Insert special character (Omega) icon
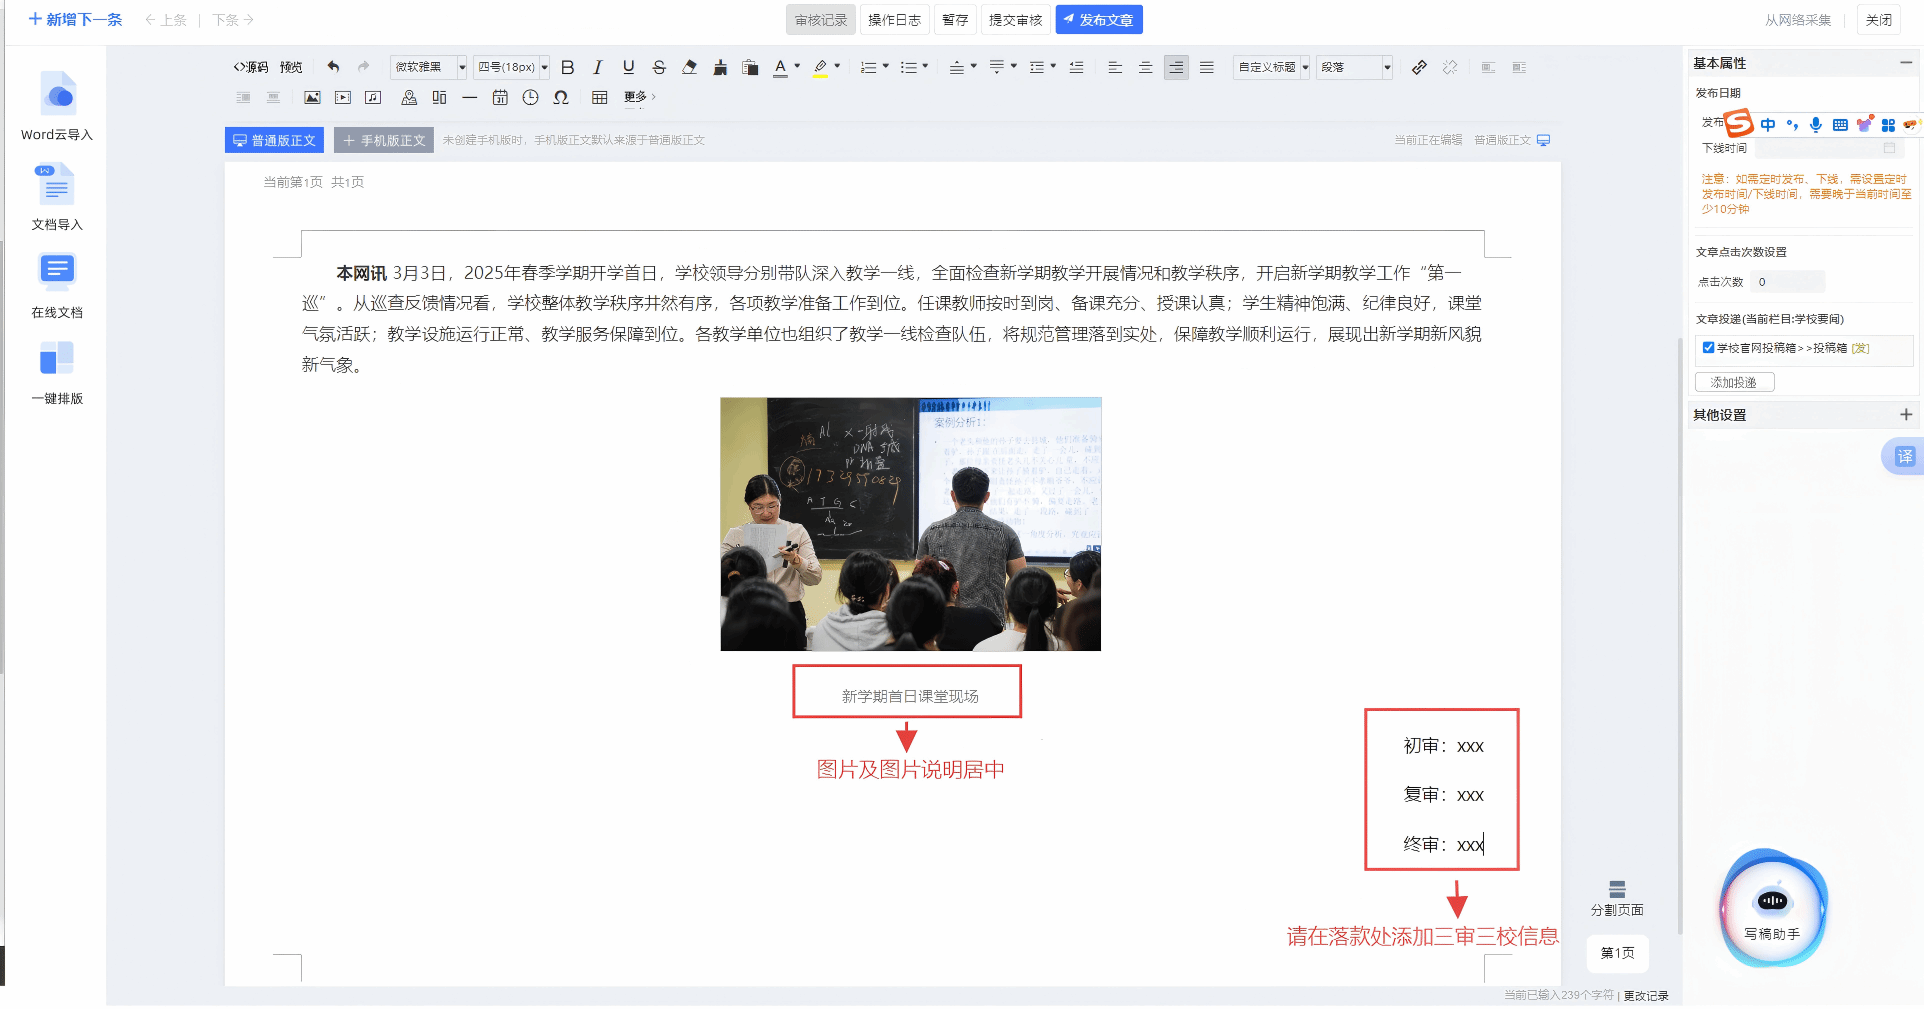Screen dimensions: 1924x1009 pyautogui.click(x=561, y=97)
